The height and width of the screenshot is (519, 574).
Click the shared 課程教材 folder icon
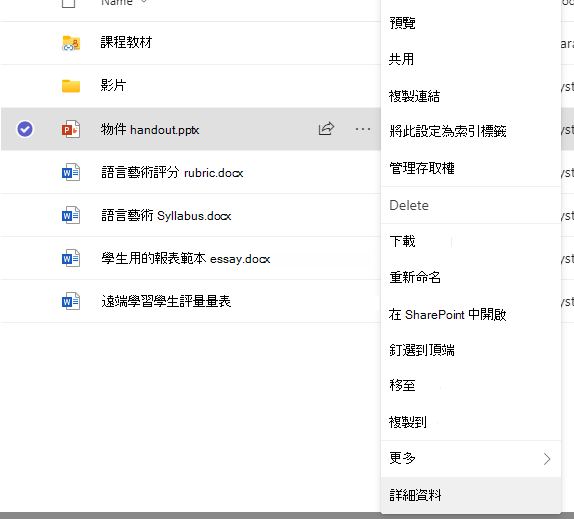pos(71,43)
